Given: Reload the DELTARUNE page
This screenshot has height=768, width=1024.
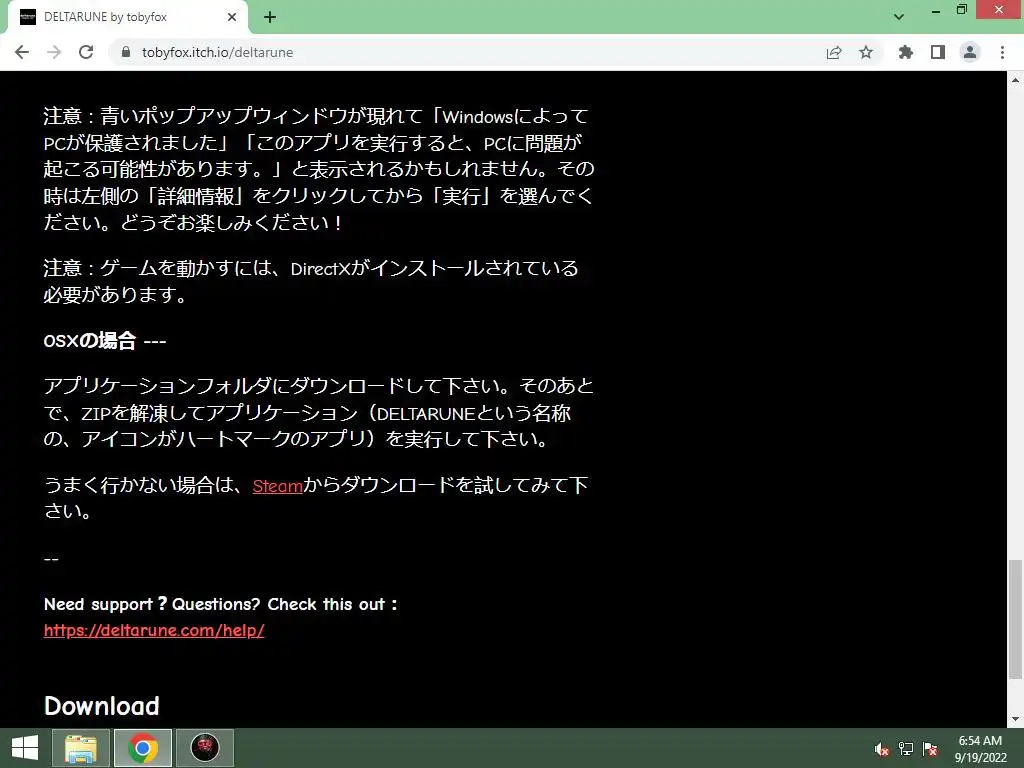Looking at the screenshot, I should tap(86, 52).
